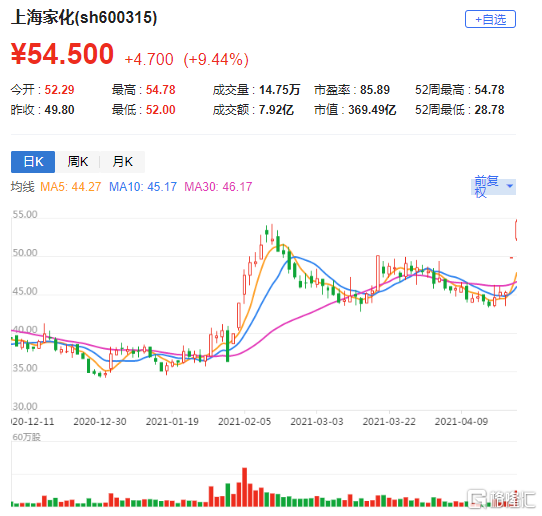Click the MA30 moving average label

218,187
